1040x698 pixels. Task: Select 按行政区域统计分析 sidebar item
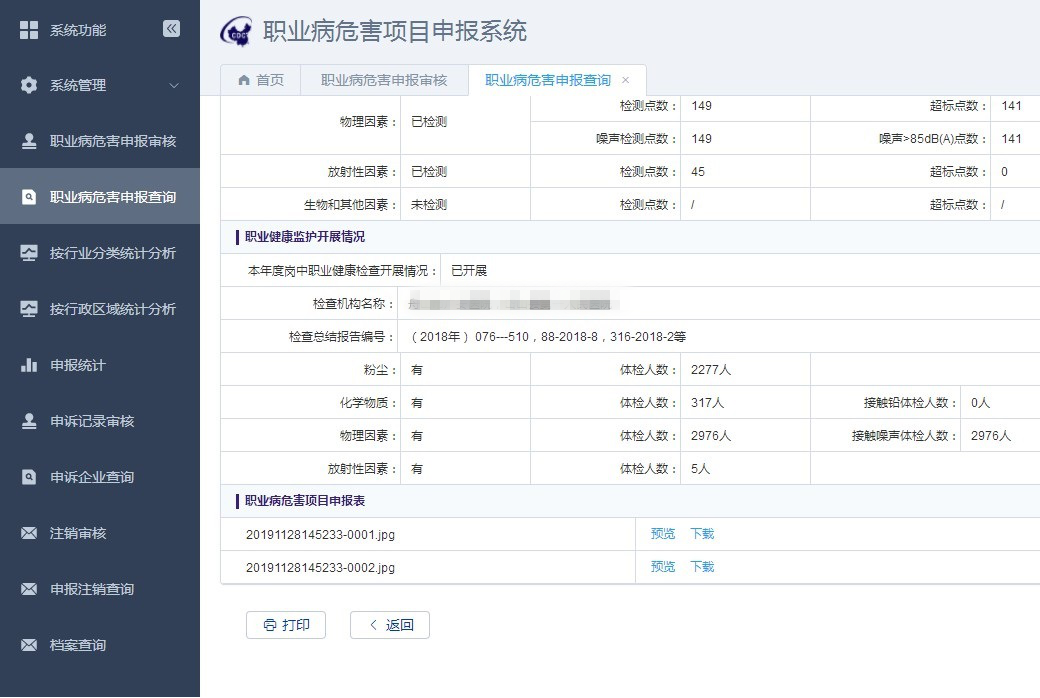tap(99, 309)
